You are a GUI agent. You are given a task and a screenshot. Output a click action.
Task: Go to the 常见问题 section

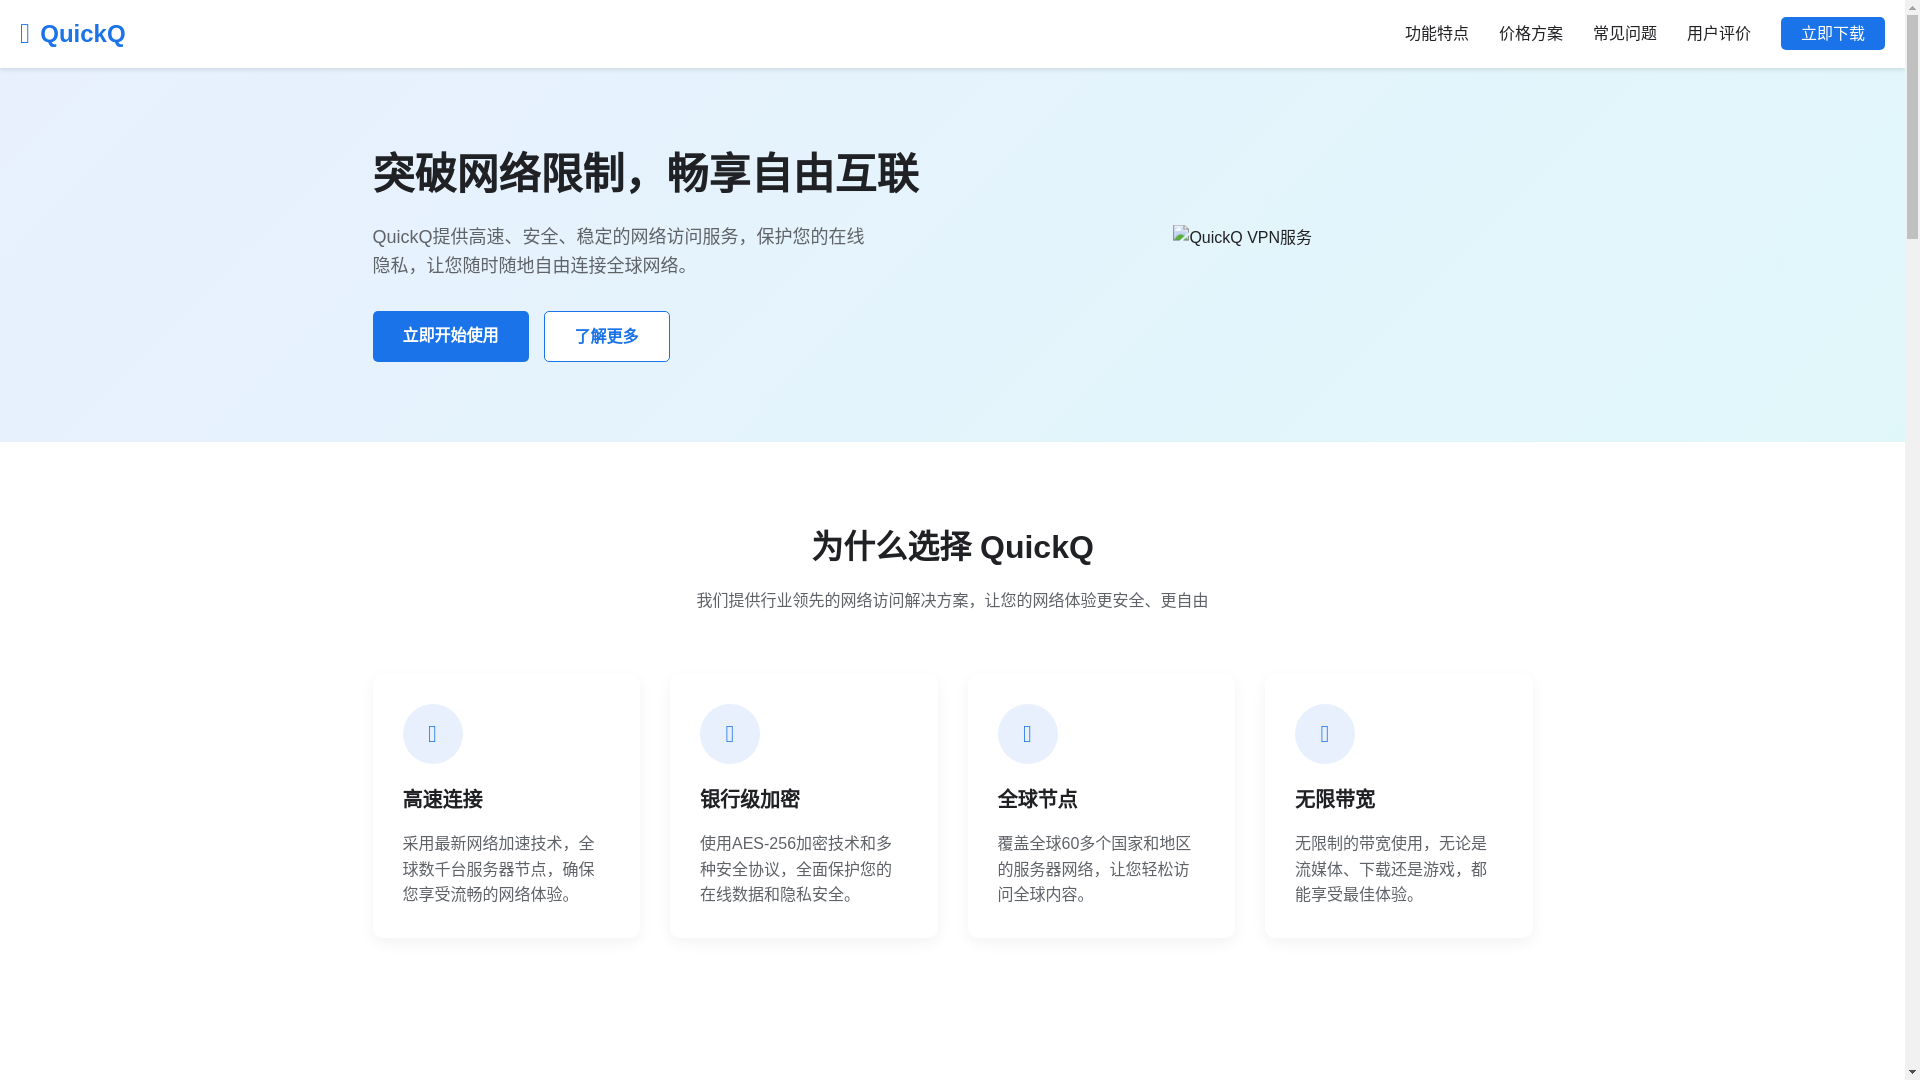pos(1624,34)
